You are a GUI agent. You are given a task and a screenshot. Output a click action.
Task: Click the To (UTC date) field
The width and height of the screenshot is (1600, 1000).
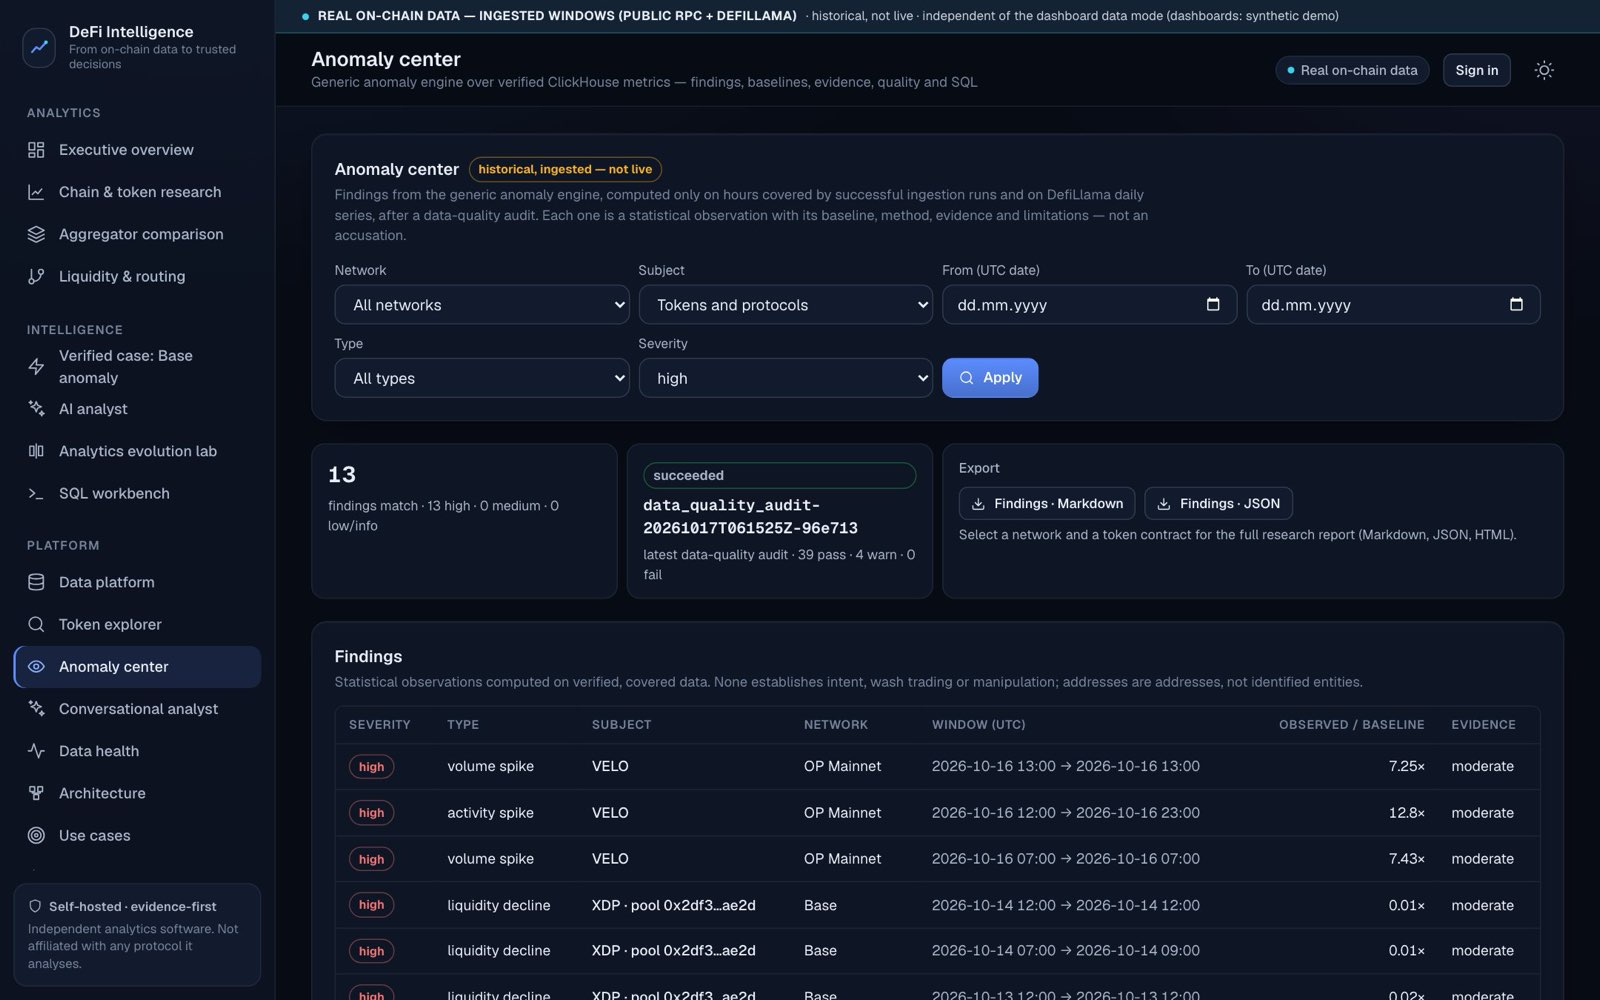pyautogui.click(x=1393, y=305)
